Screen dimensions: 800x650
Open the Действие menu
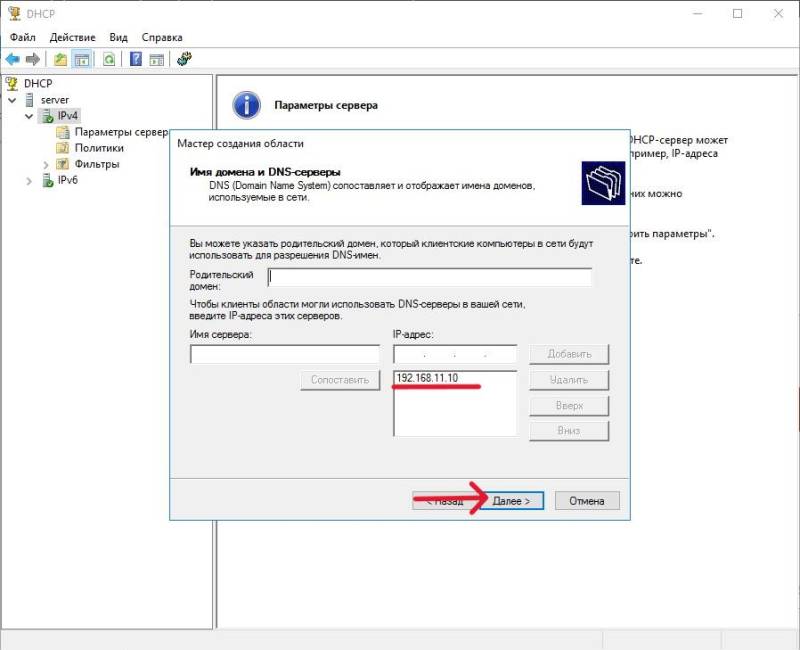pyautogui.click(x=72, y=37)
